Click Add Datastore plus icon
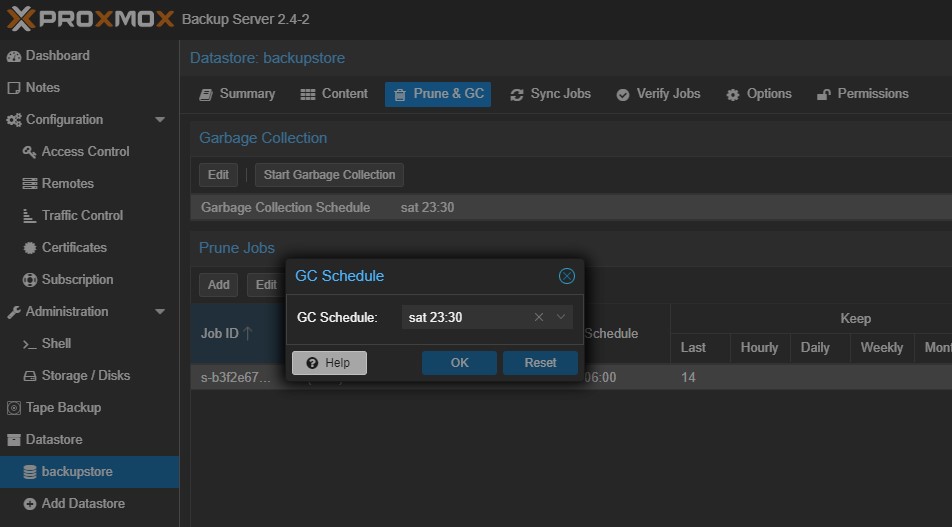This screenshot has height=527, width=952. 30,504
